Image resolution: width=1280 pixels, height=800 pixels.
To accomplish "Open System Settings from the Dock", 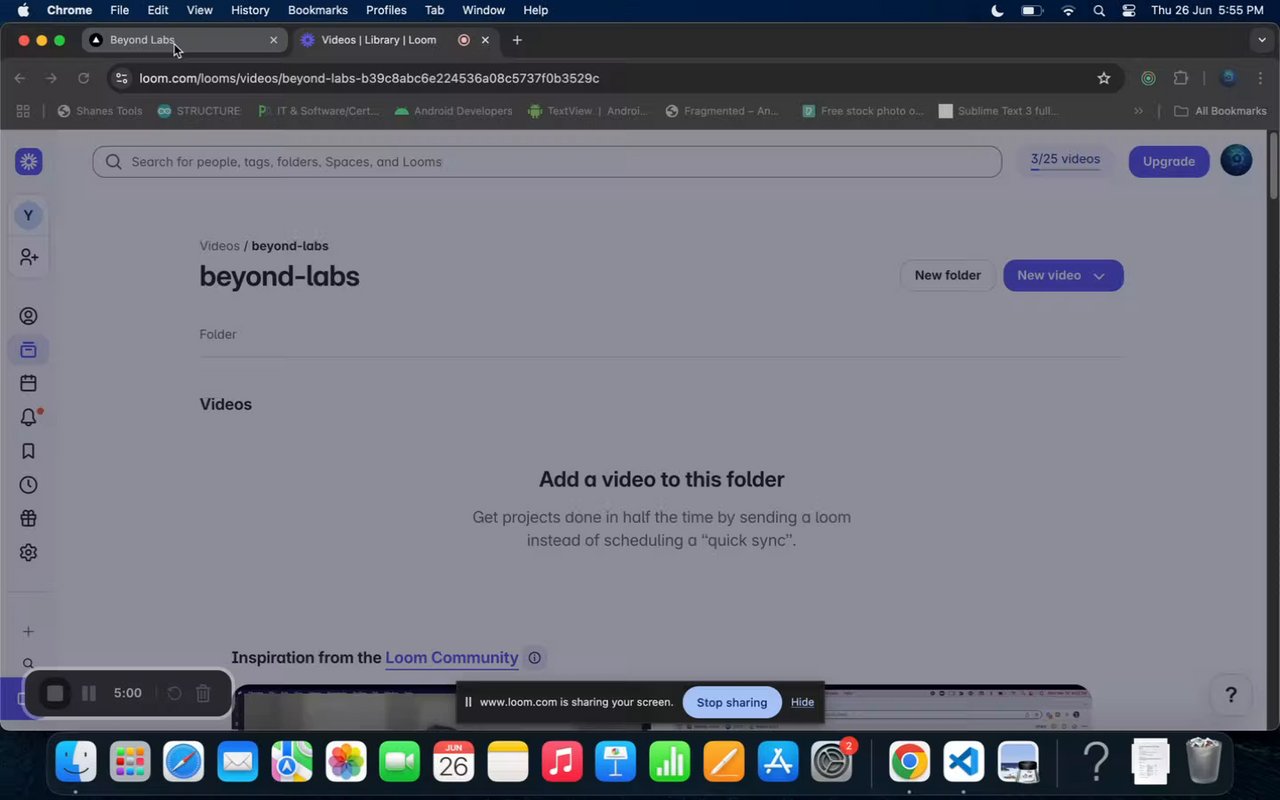I will point(831,762).
